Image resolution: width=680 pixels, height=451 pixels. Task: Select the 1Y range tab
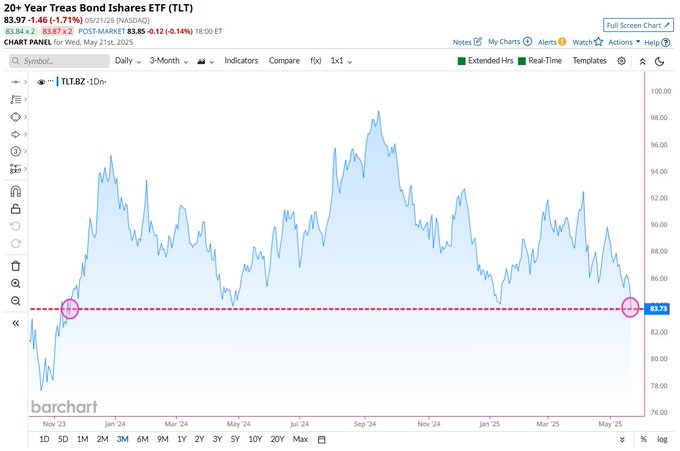tap(182, 439)
